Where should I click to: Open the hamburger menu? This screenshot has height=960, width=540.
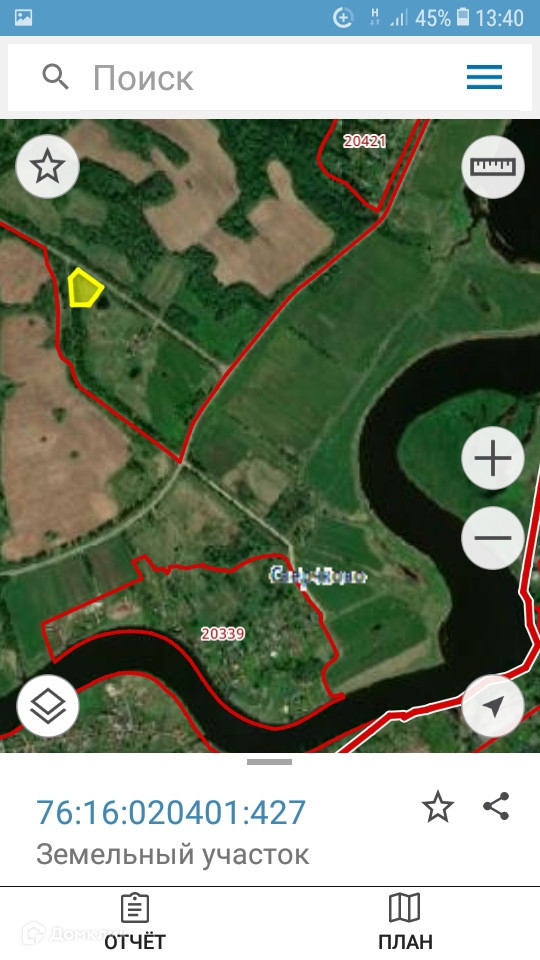click(484, 77)
